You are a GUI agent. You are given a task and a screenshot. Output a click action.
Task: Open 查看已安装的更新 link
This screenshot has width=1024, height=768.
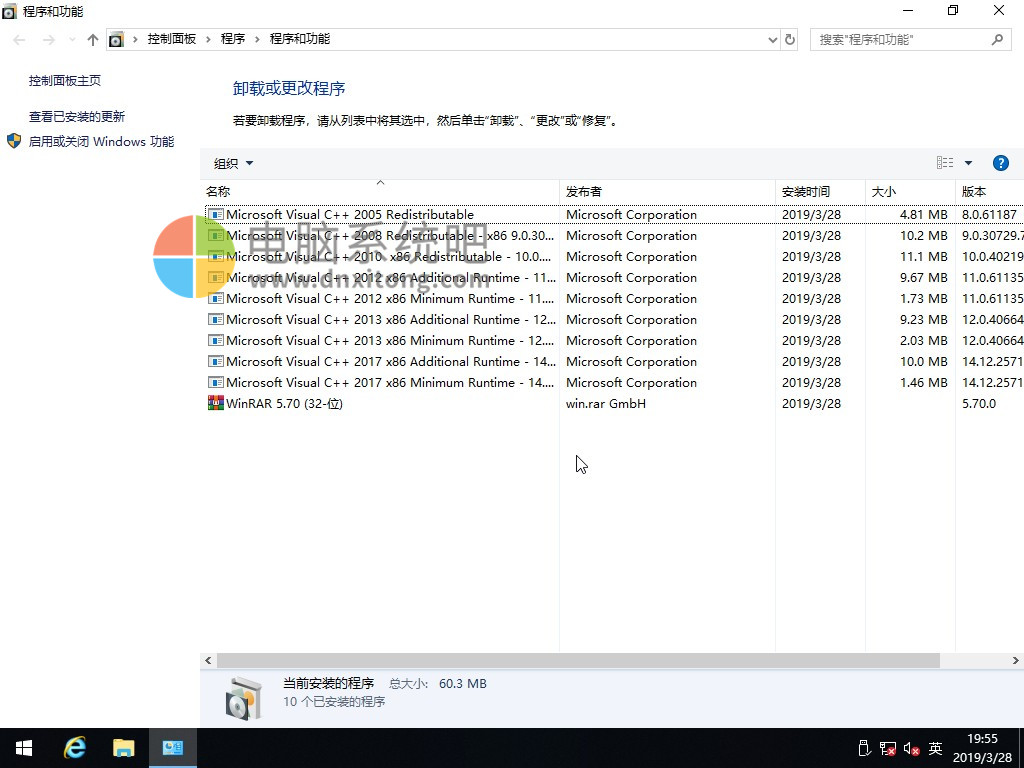[76, 116]
